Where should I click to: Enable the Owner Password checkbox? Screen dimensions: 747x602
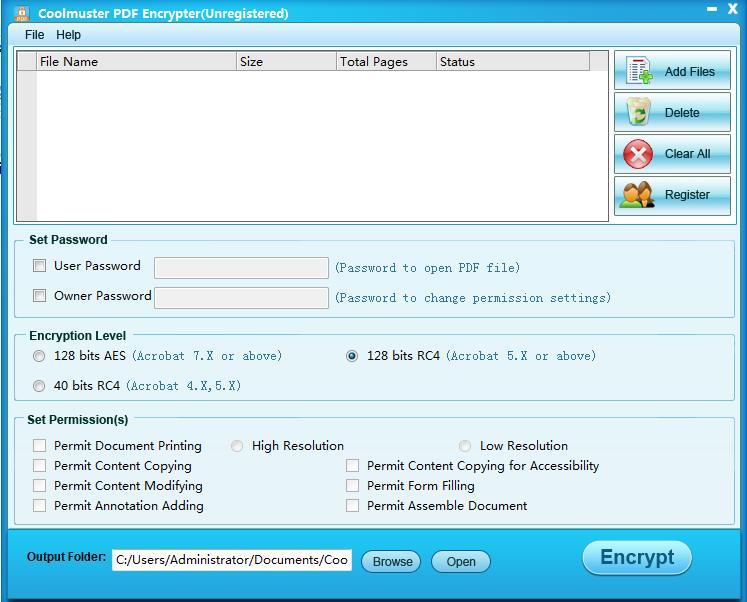40,296
